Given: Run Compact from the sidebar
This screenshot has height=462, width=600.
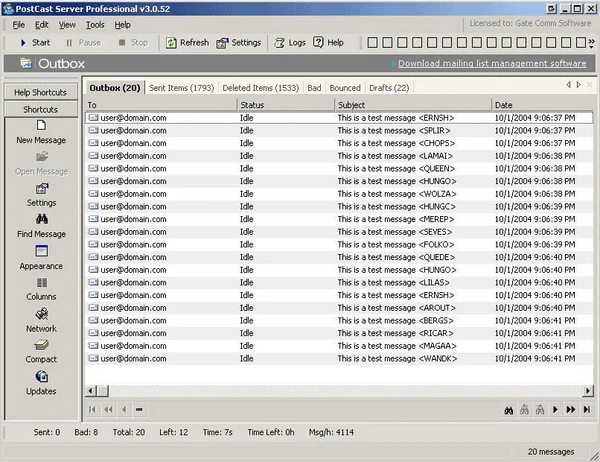Looking at the screenshot, I should pyautogui.click(x=41, y=352).
